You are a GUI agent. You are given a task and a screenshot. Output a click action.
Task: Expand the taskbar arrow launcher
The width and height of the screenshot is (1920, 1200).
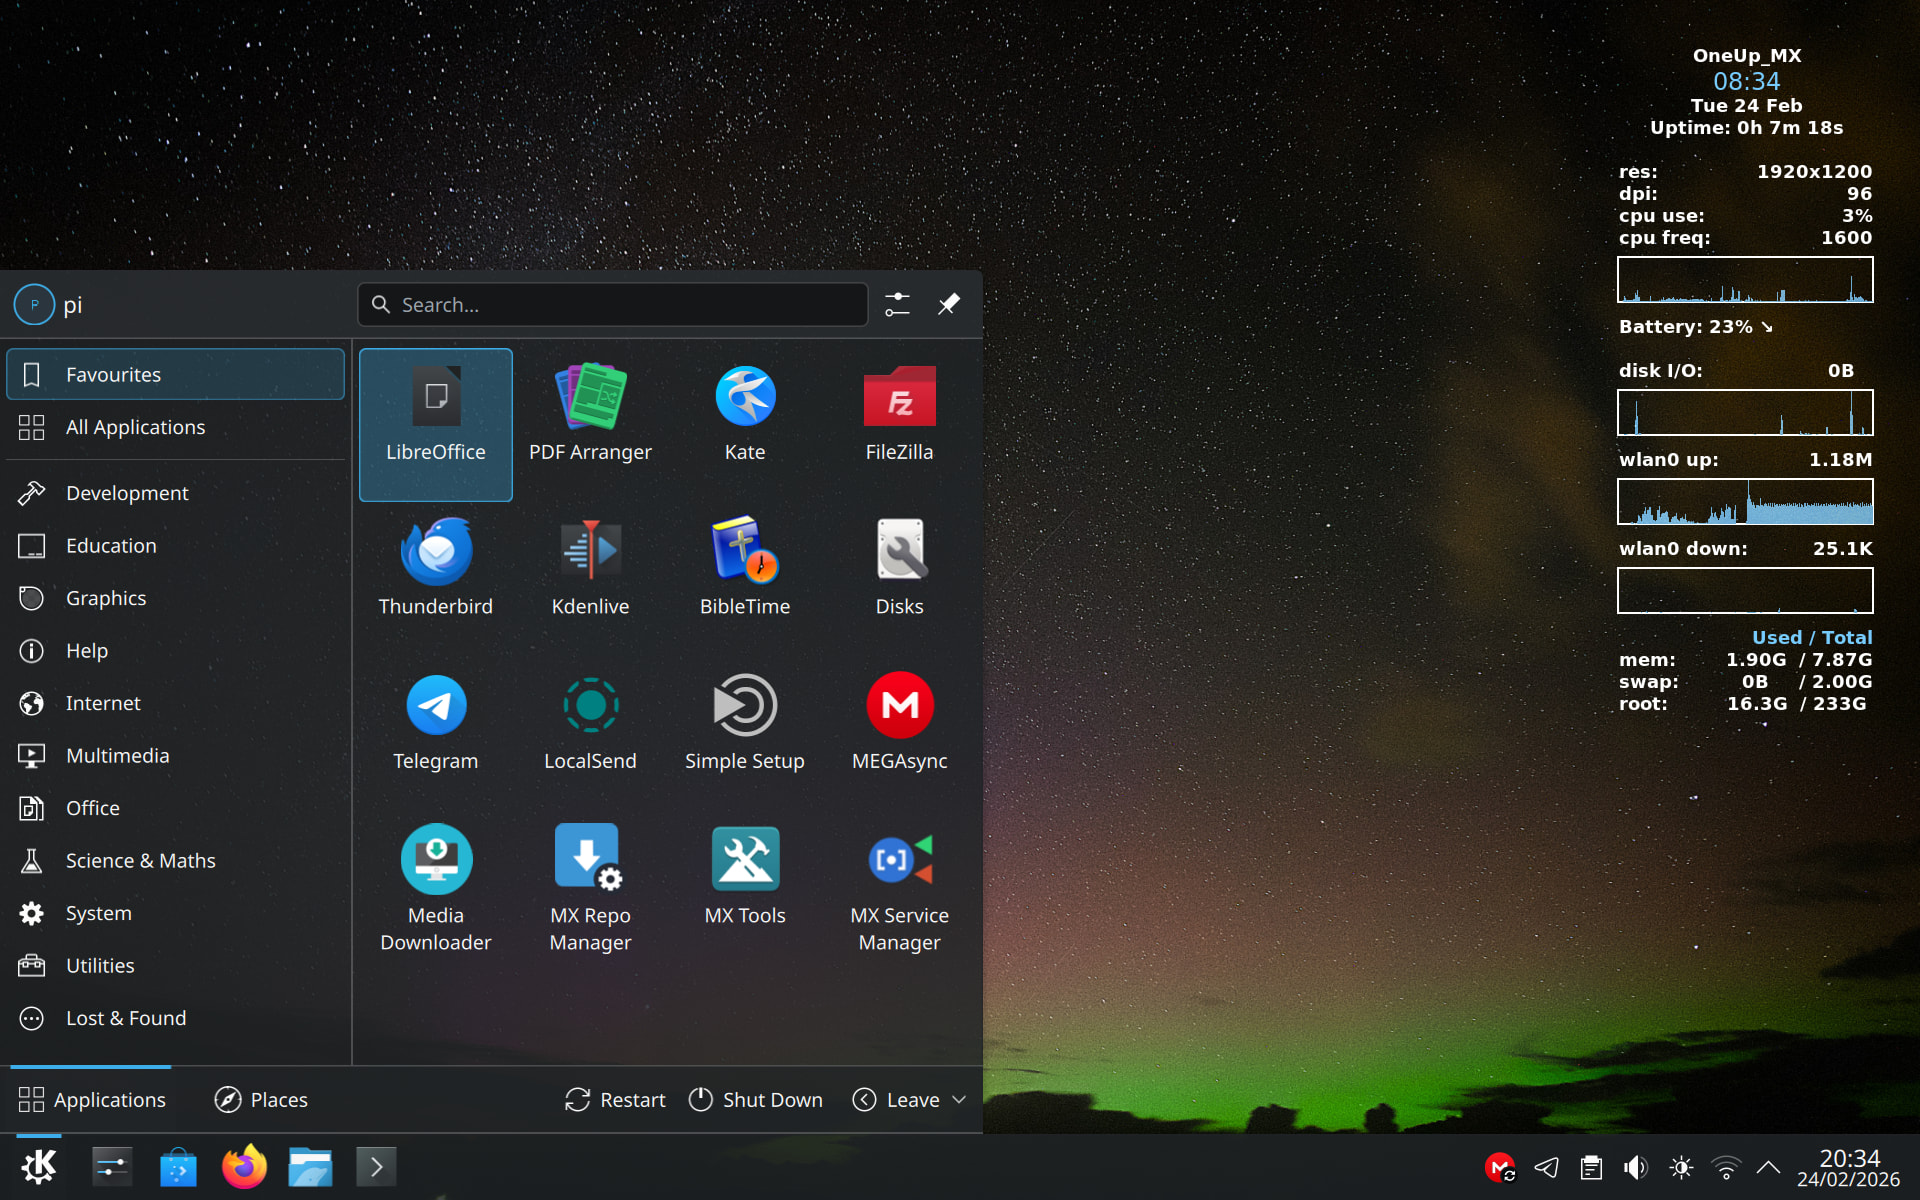[376, 1167]
